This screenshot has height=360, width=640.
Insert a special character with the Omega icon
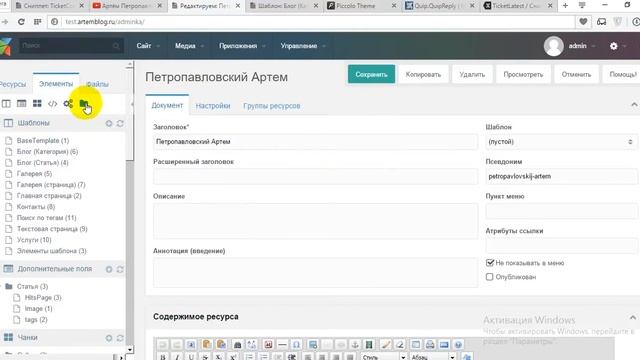(x=296, y=344)
